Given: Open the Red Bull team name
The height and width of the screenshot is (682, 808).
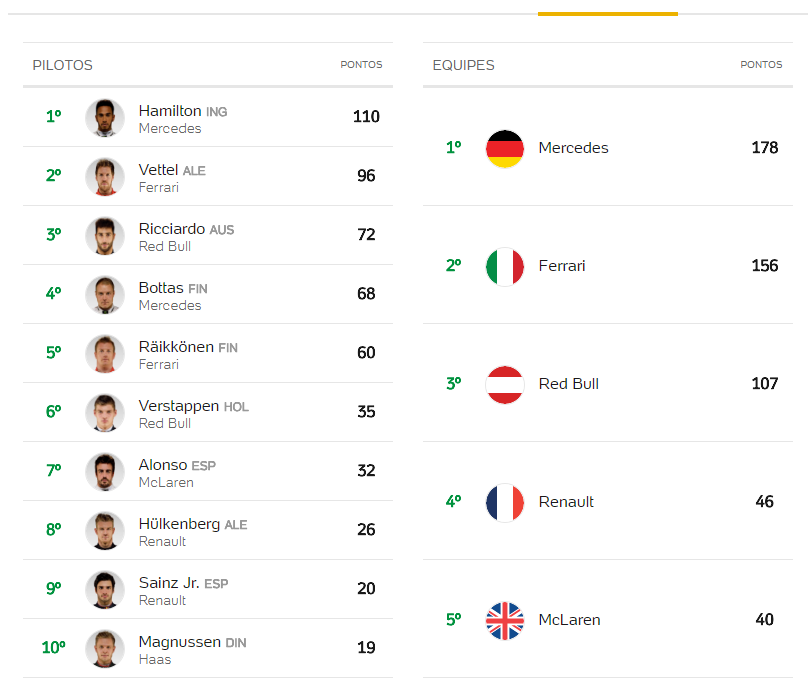Looking at the screenshot, I should tap(568, 384).
